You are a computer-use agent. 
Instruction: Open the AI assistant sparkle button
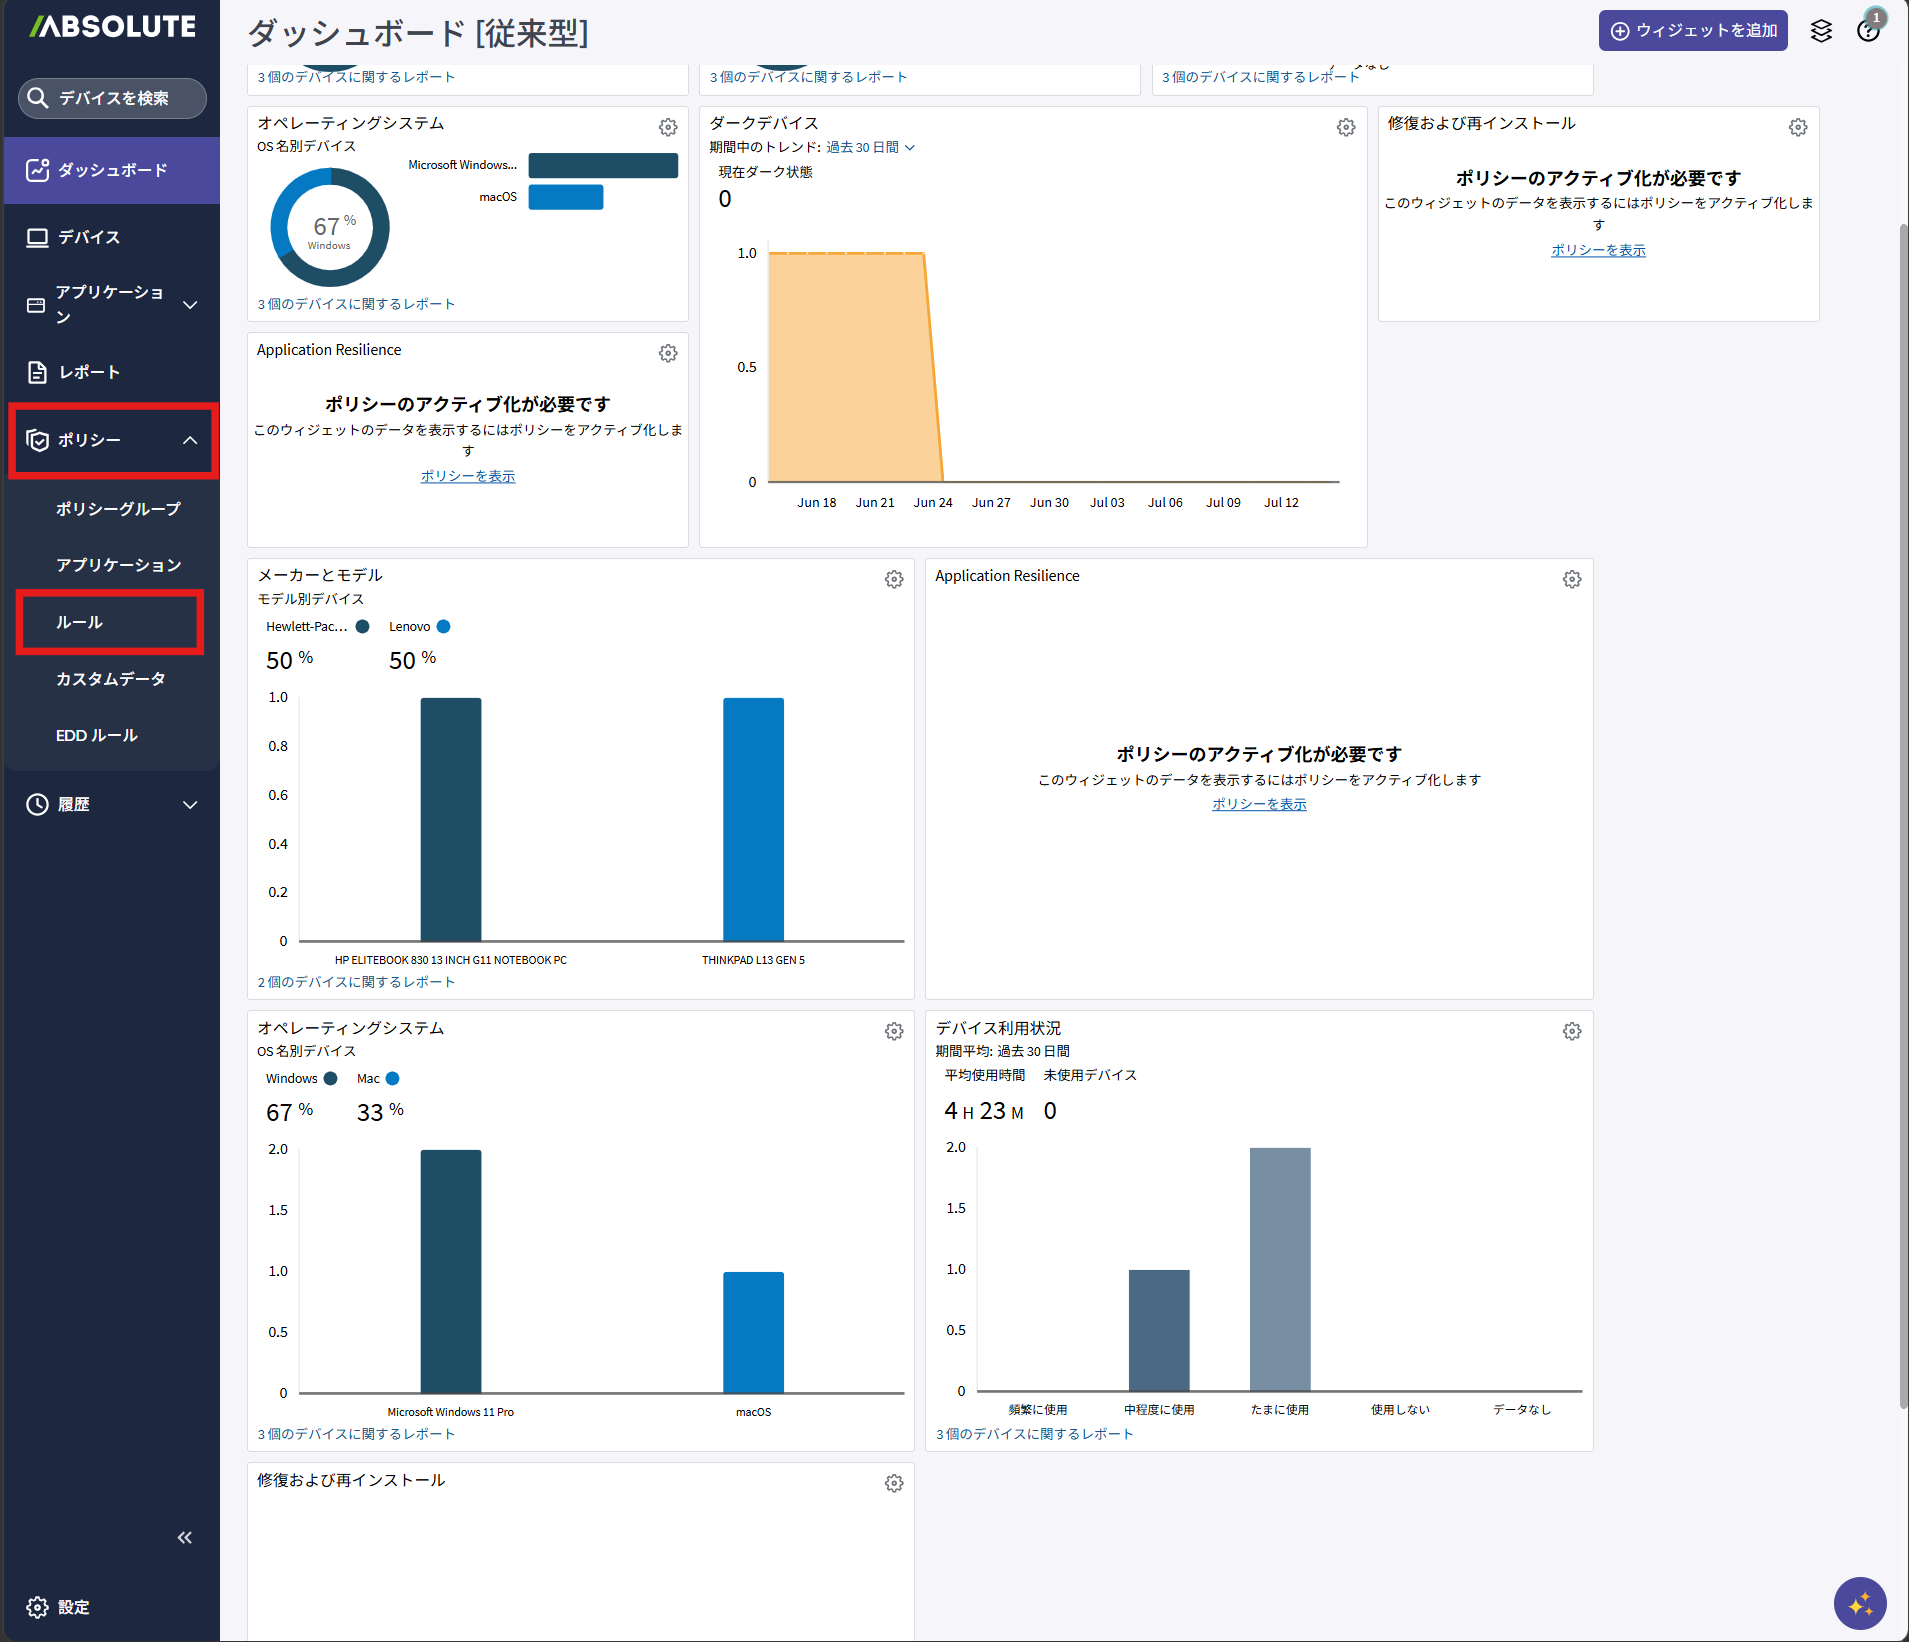tap(1860, 1604)
